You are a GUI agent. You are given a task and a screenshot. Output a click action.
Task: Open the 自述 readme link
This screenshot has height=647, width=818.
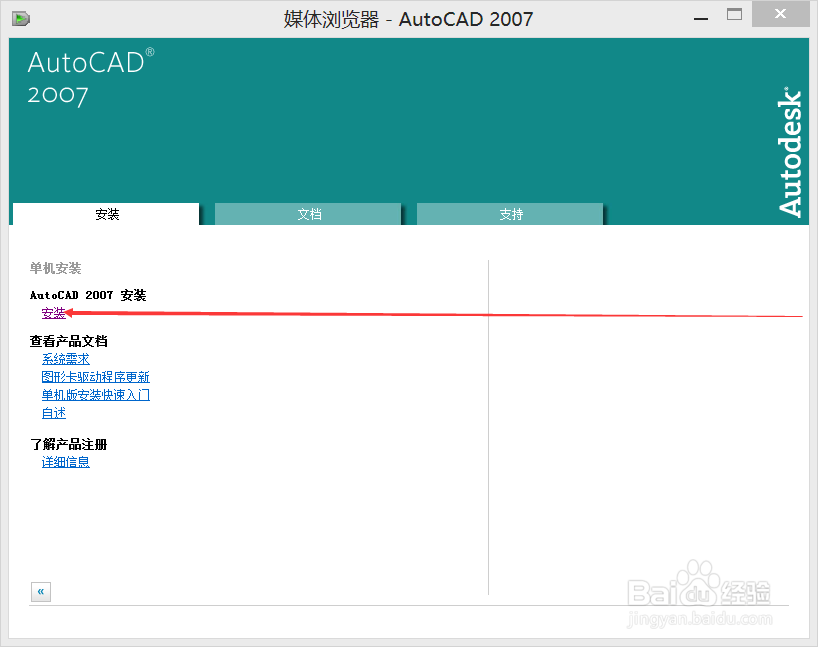[x=54, y=413]
